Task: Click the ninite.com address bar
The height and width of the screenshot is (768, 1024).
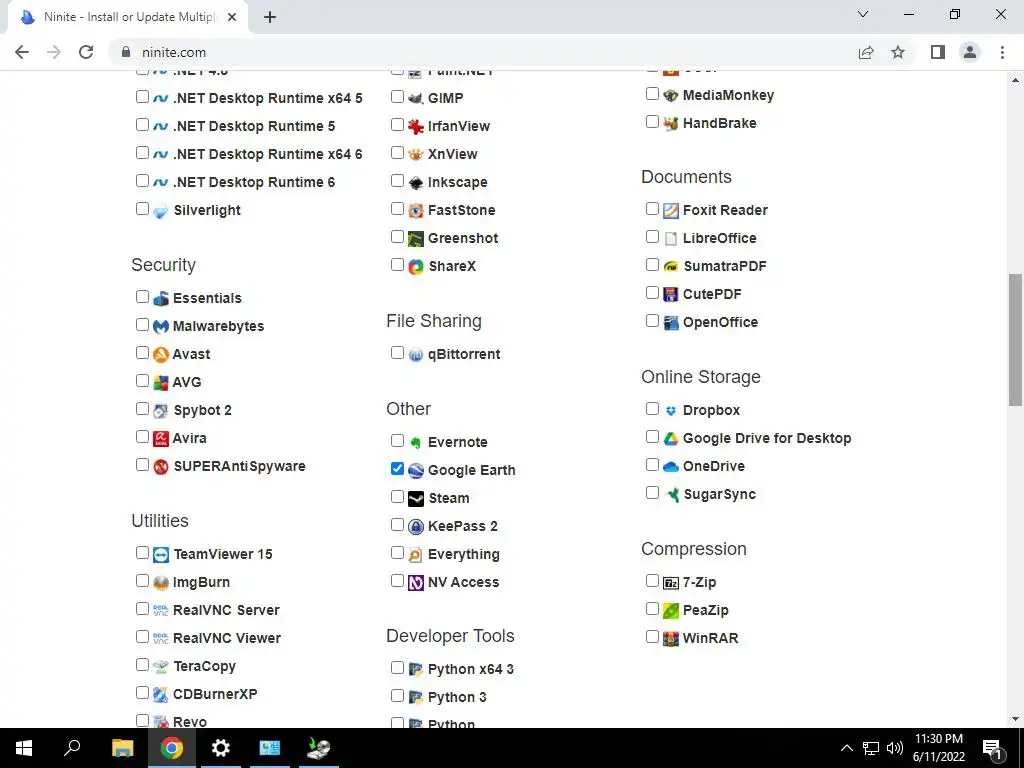Action: [x=483, y=52]
